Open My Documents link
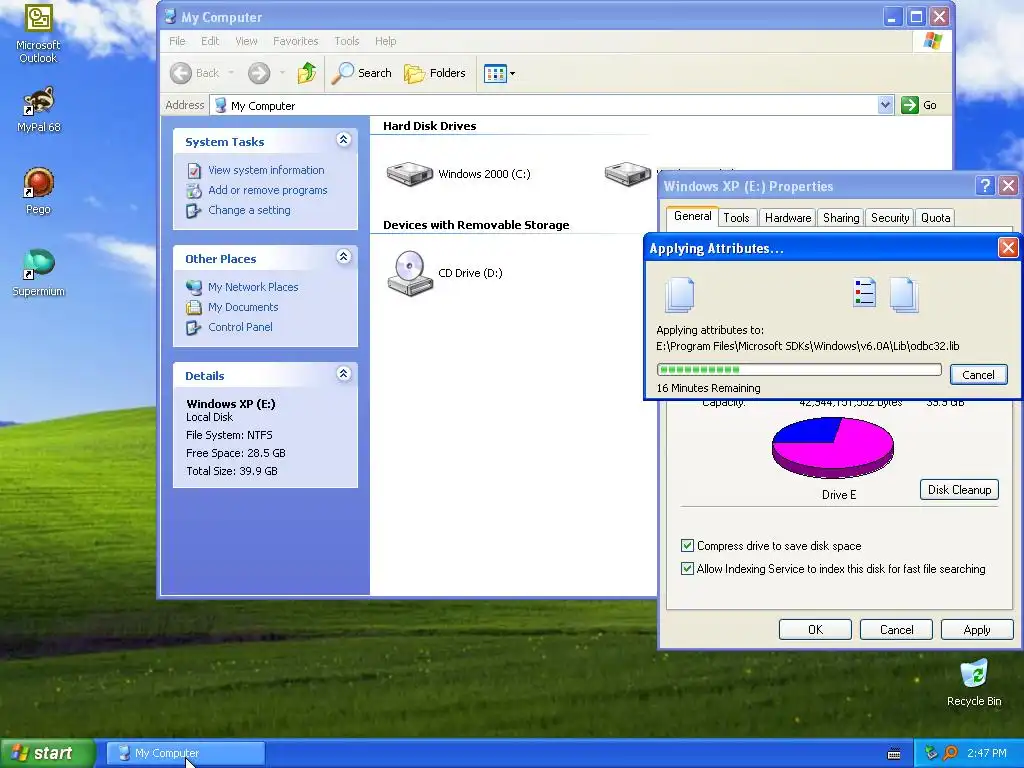1024x768 pixels. click(243, 307)
